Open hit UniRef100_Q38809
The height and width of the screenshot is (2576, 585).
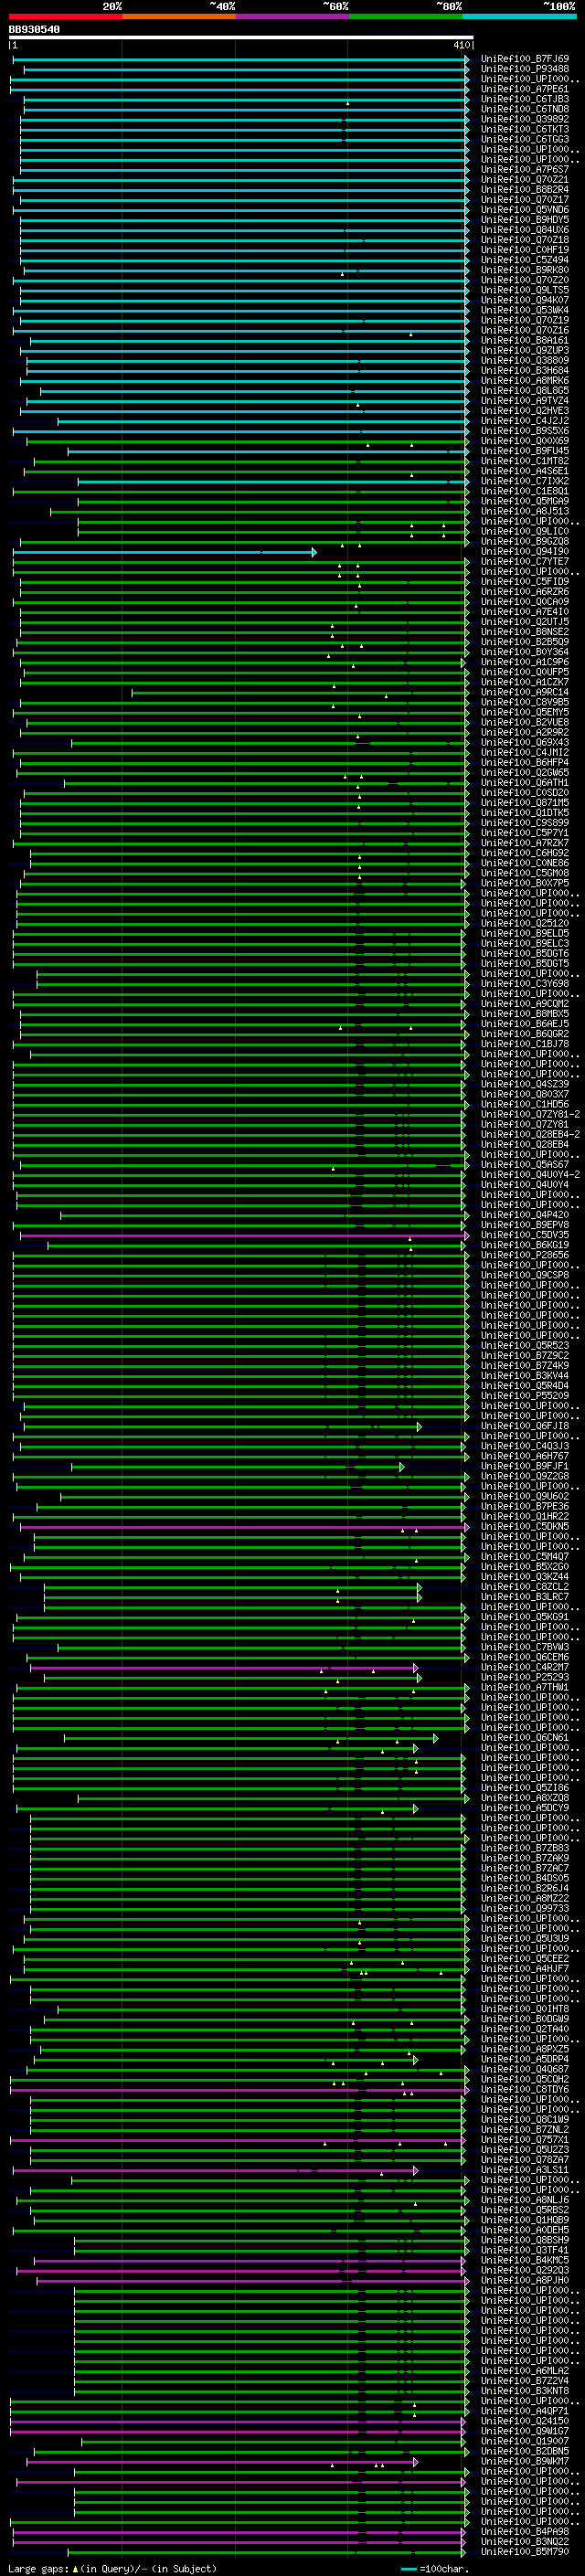point(524,360)
